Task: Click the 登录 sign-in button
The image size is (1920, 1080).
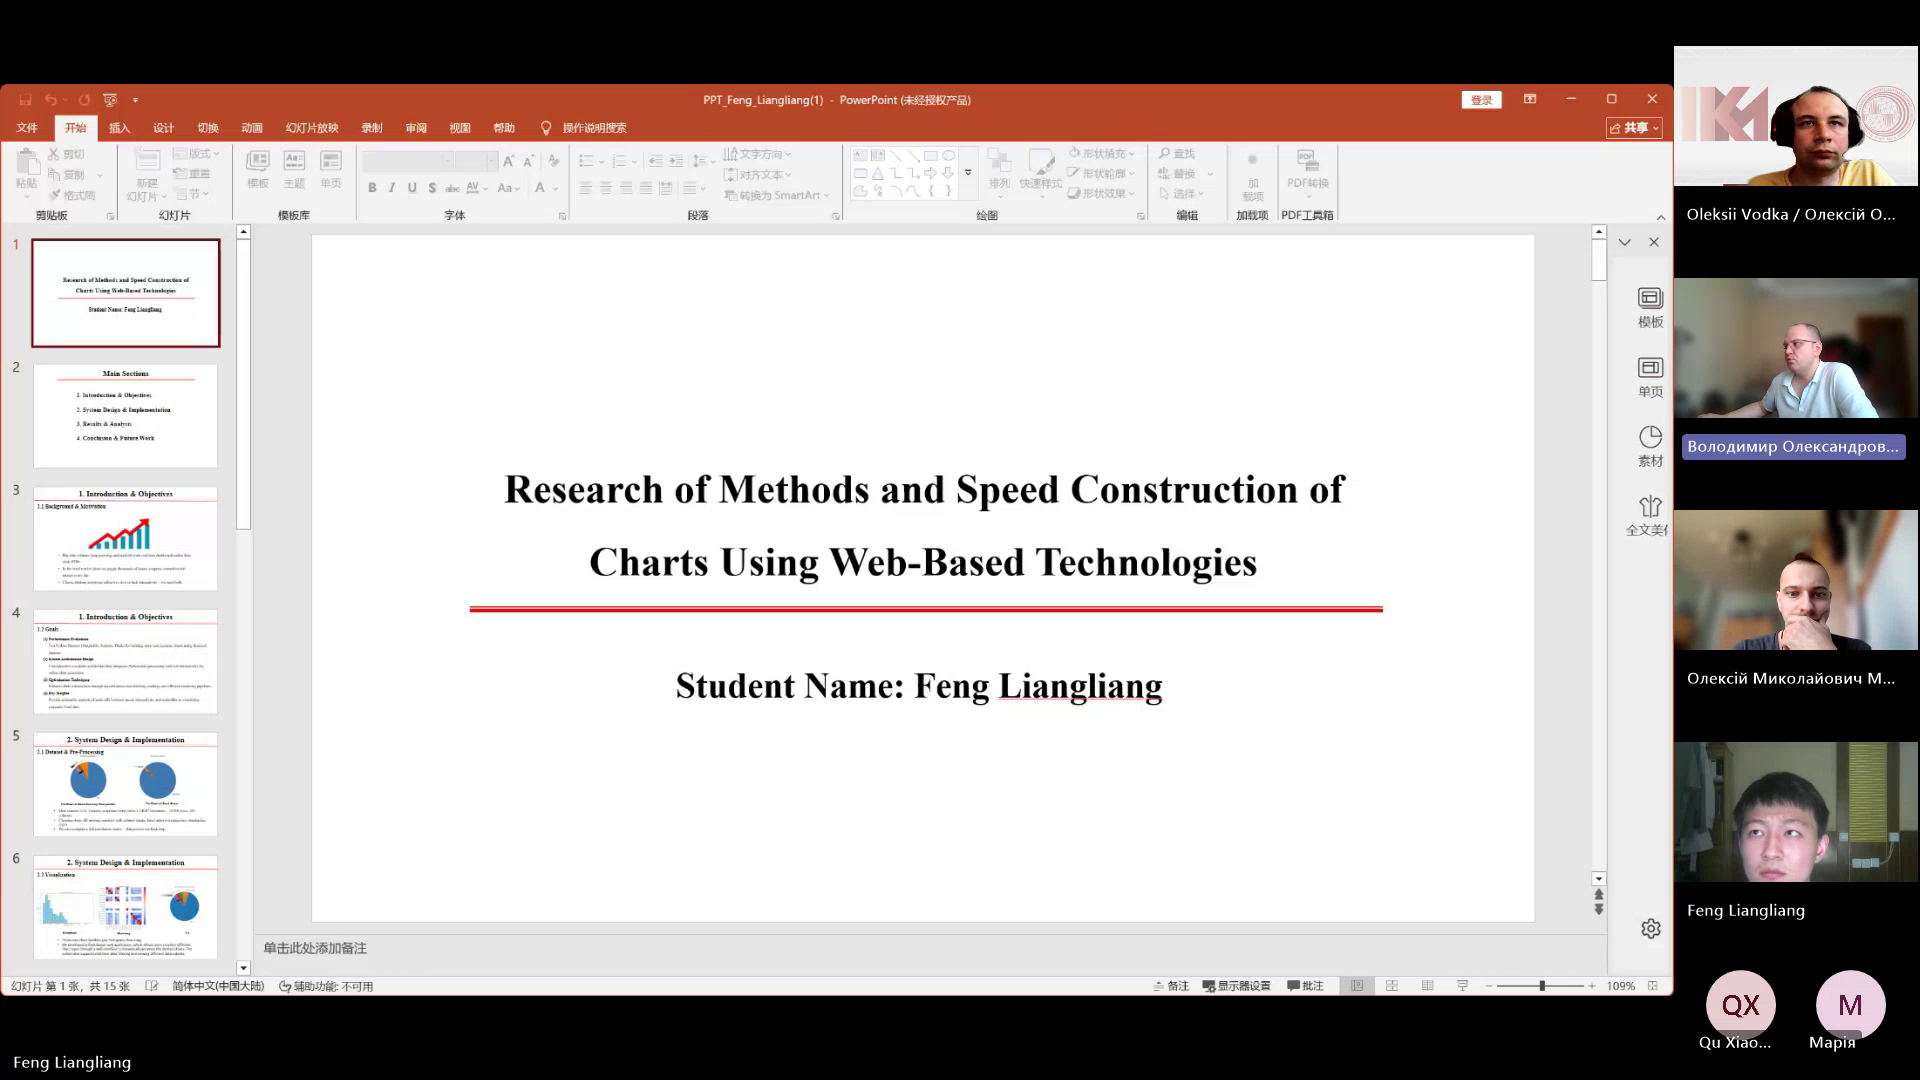Action: point(1481,100)
